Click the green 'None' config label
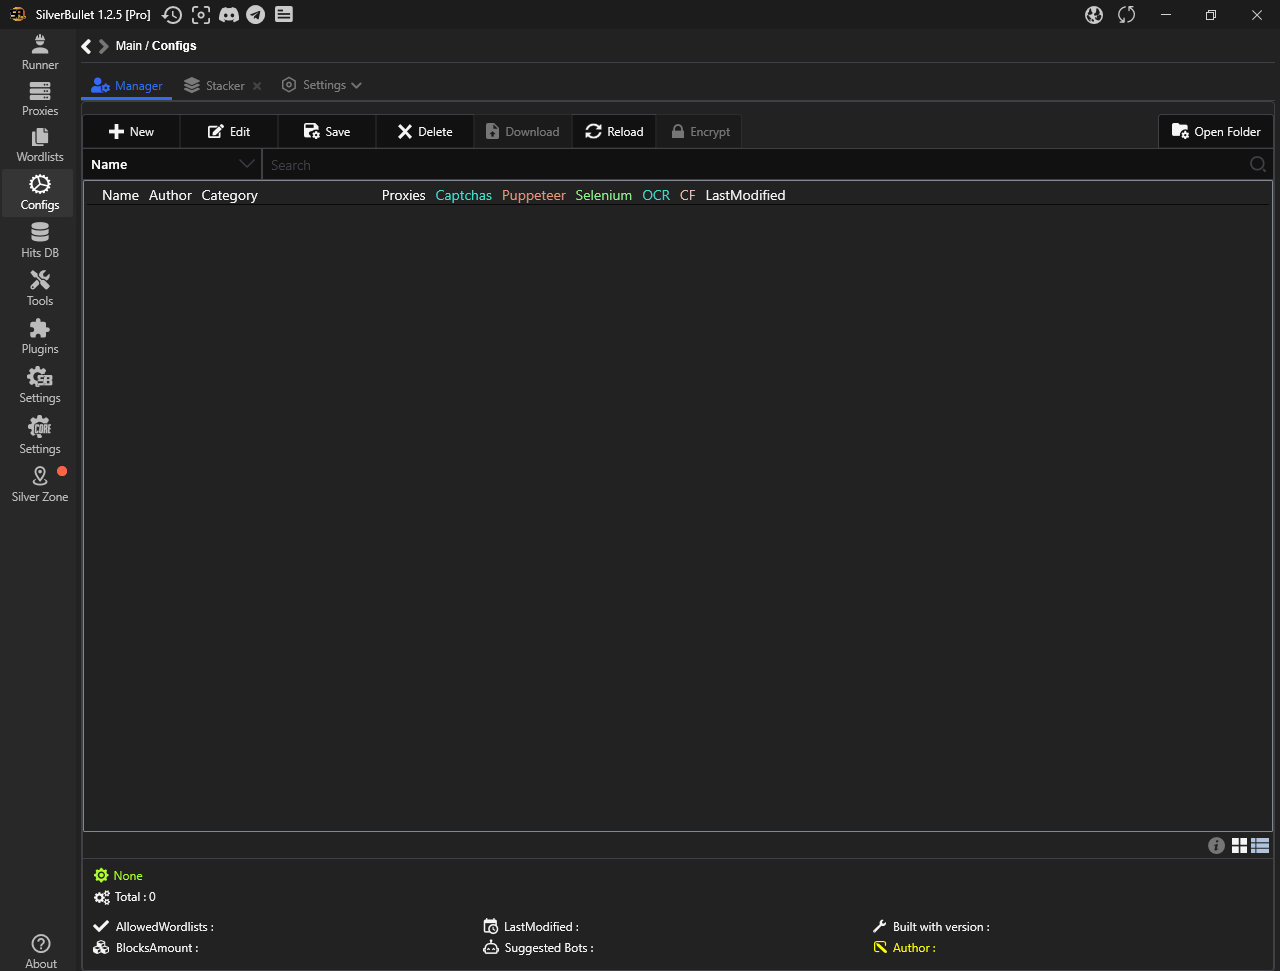The height and width of the screenshot is (971, 1280). (x=128, y=876)
